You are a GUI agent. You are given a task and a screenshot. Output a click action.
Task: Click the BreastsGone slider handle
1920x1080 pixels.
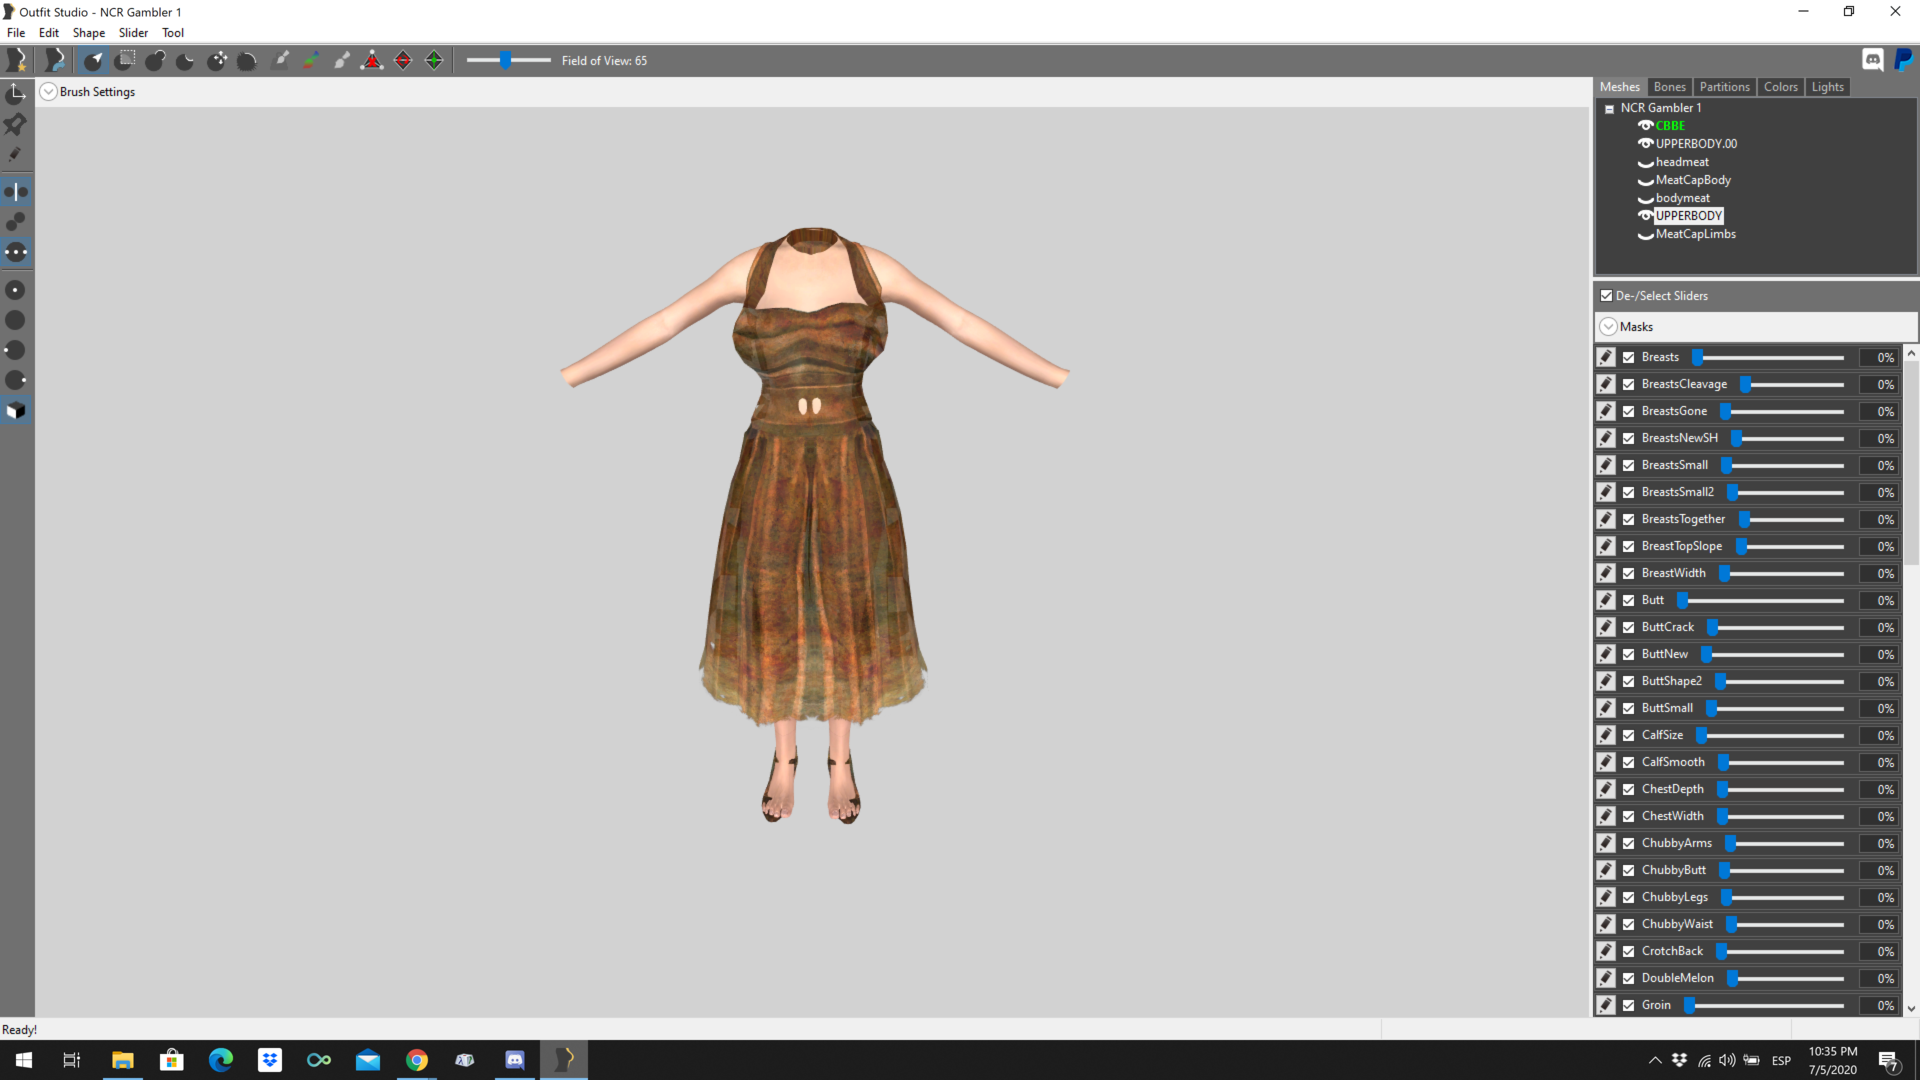click(1725, 411)
